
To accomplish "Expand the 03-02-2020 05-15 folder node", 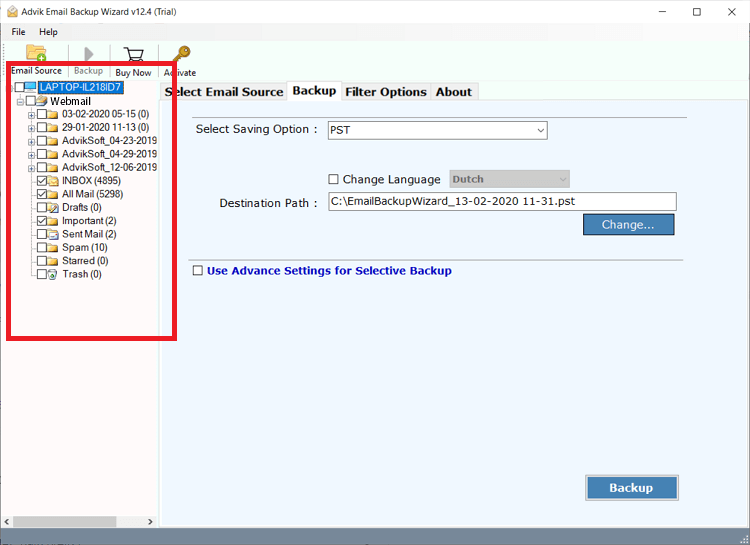I will pyautogui.click(x=31, y=115).
